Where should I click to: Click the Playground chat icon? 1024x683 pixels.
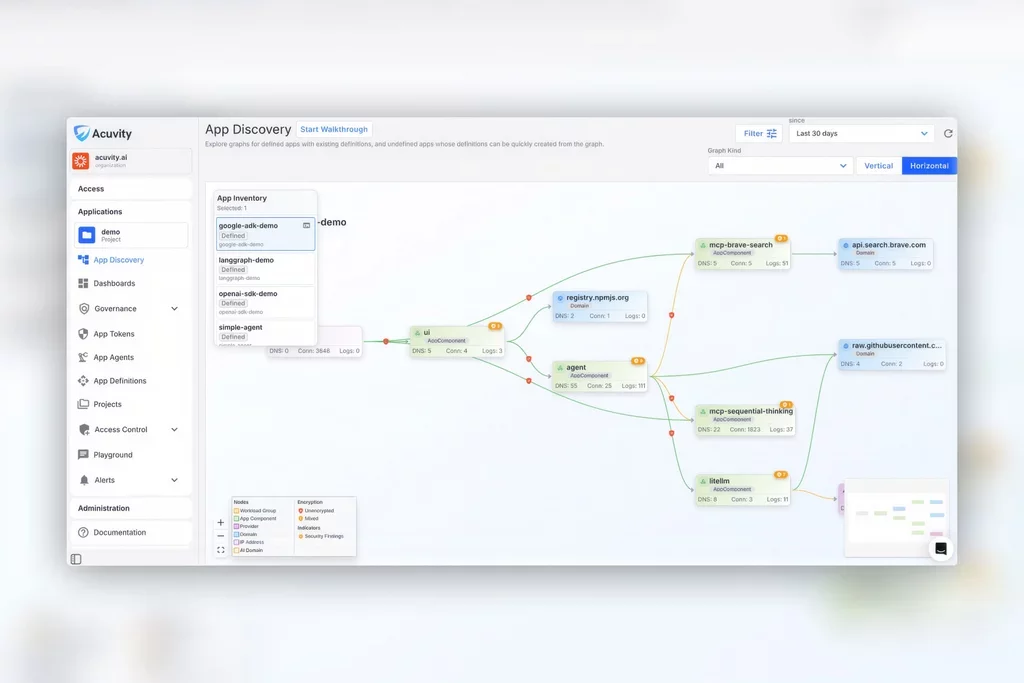pyautogui.click(x=83, y=454)
